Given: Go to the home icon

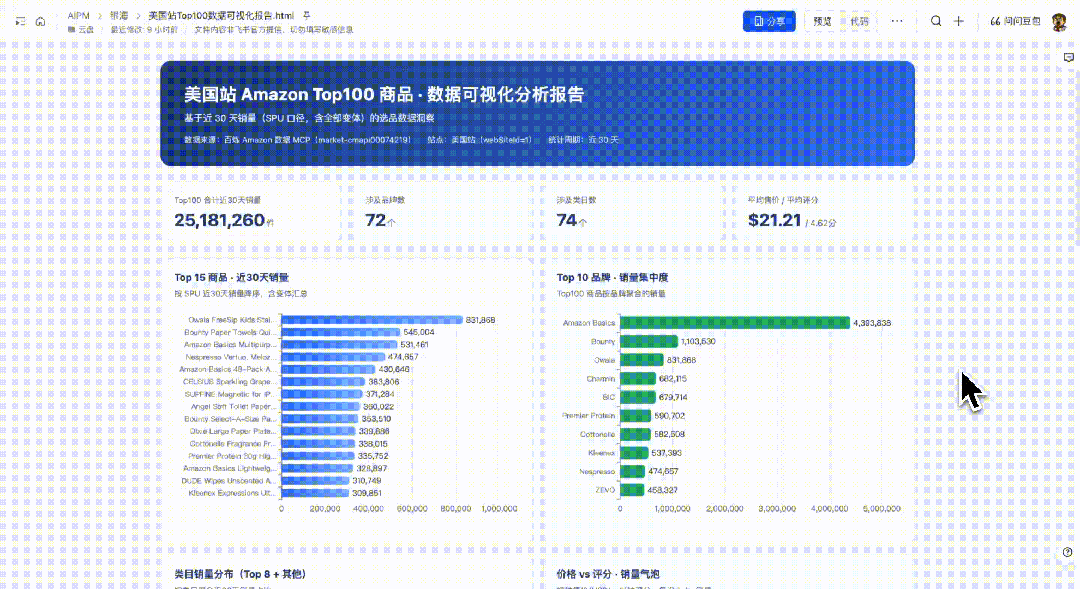Looking at the screenshot, I should (41, 21).
